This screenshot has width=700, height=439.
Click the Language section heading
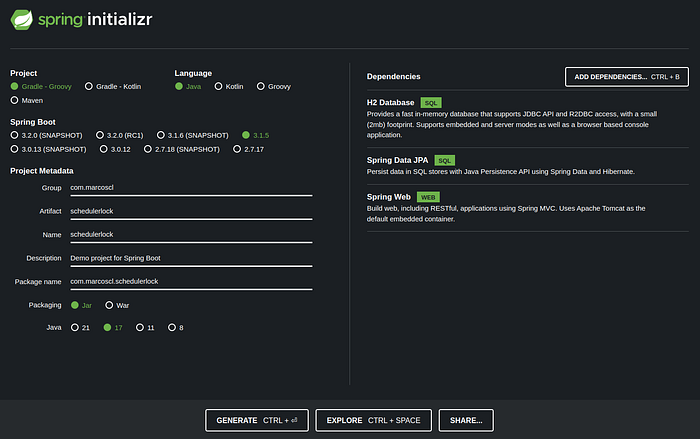click(193, 73)
